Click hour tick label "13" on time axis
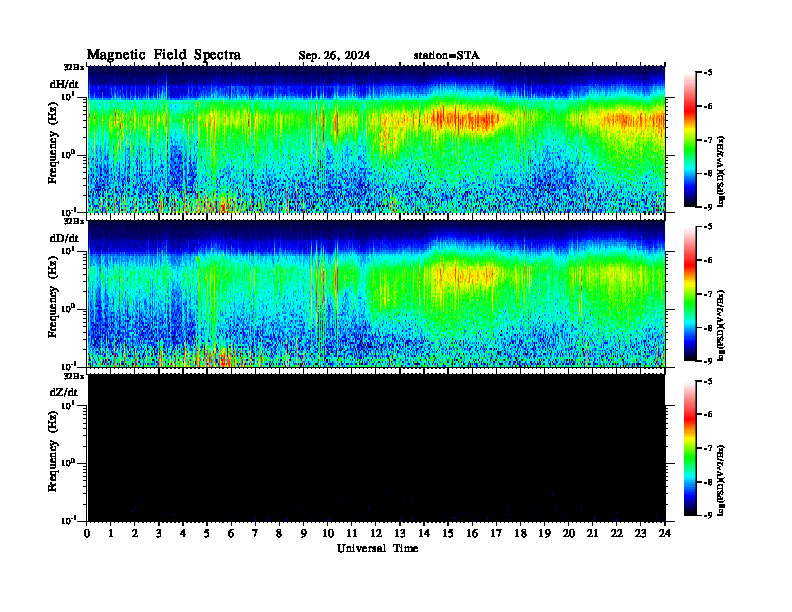The height and width of the screenshot is (612, 792). pos(400,534)
